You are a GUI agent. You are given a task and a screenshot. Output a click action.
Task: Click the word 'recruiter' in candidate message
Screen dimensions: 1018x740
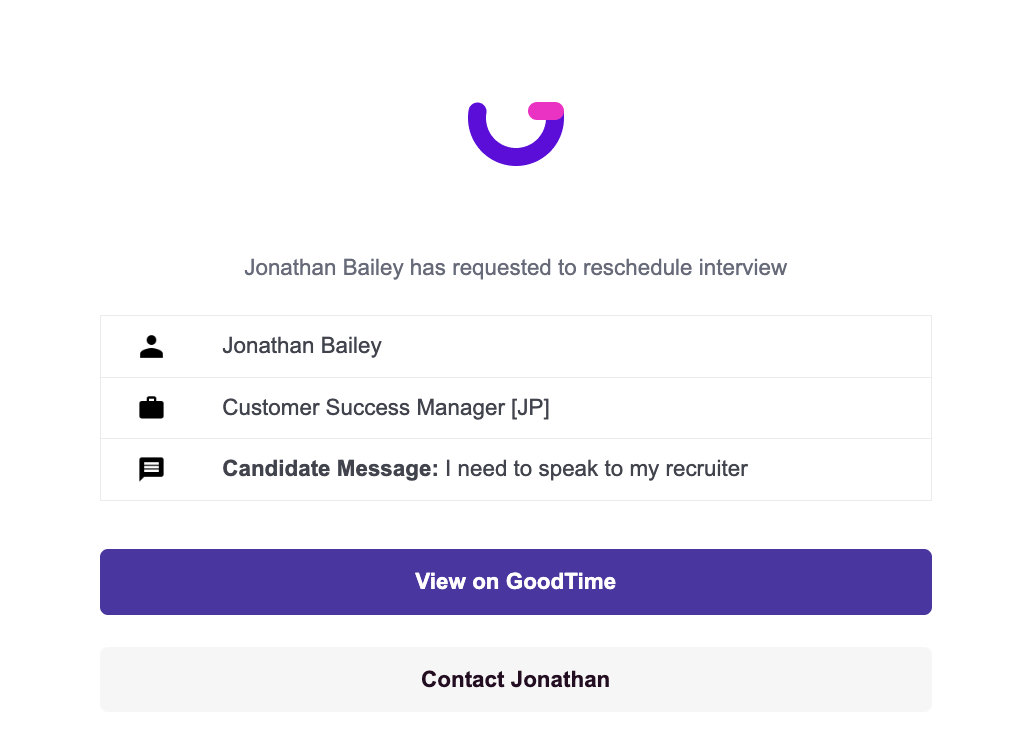click(705, 469)
